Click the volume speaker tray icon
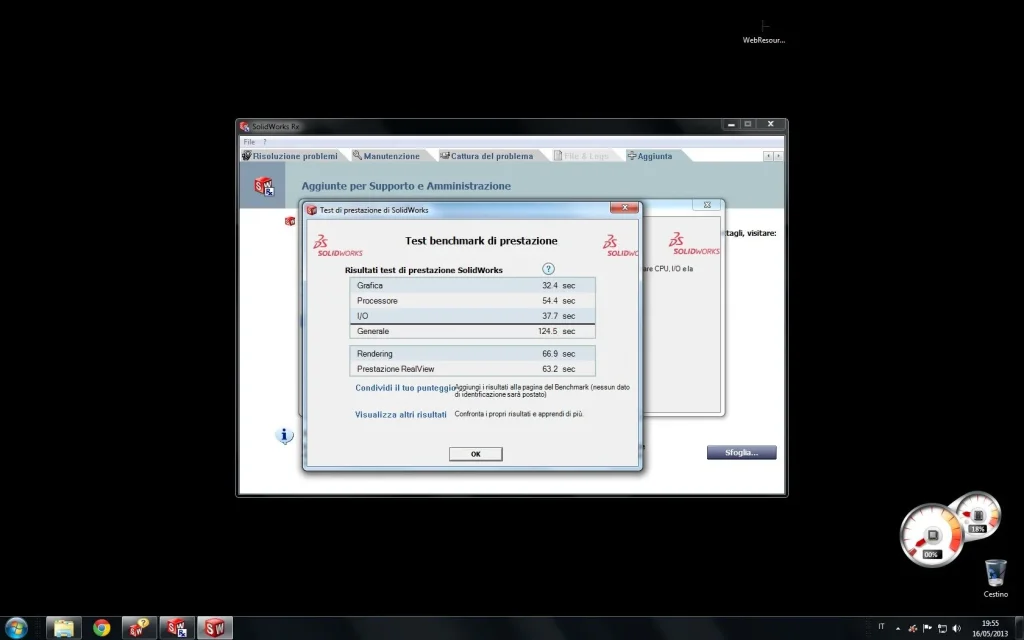The image size is (1024, 640). (957, 628)
